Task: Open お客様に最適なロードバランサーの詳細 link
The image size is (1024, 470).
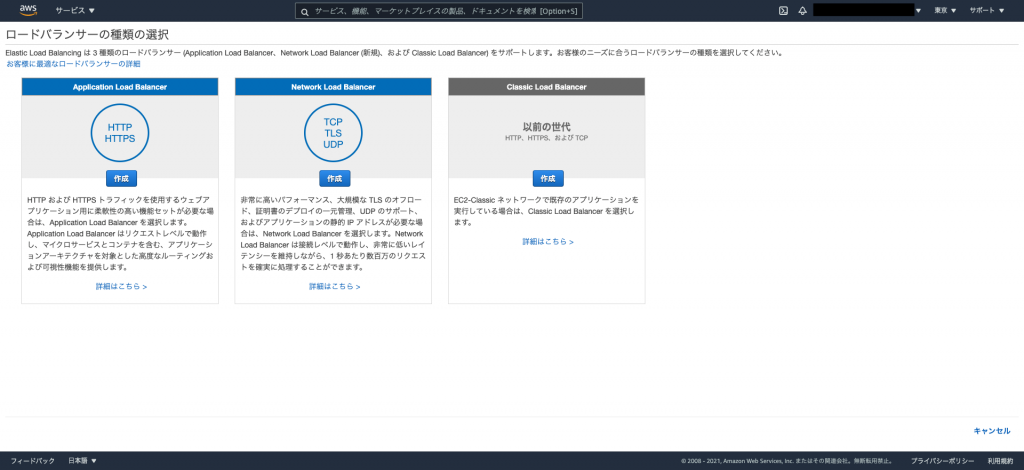Action: pos(73,64)
